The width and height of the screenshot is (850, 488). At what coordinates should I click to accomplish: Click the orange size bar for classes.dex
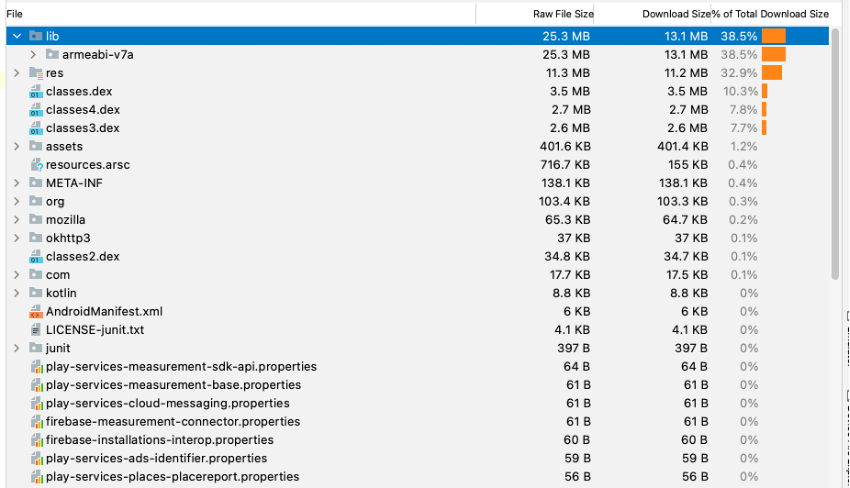(x=764, y=91)
